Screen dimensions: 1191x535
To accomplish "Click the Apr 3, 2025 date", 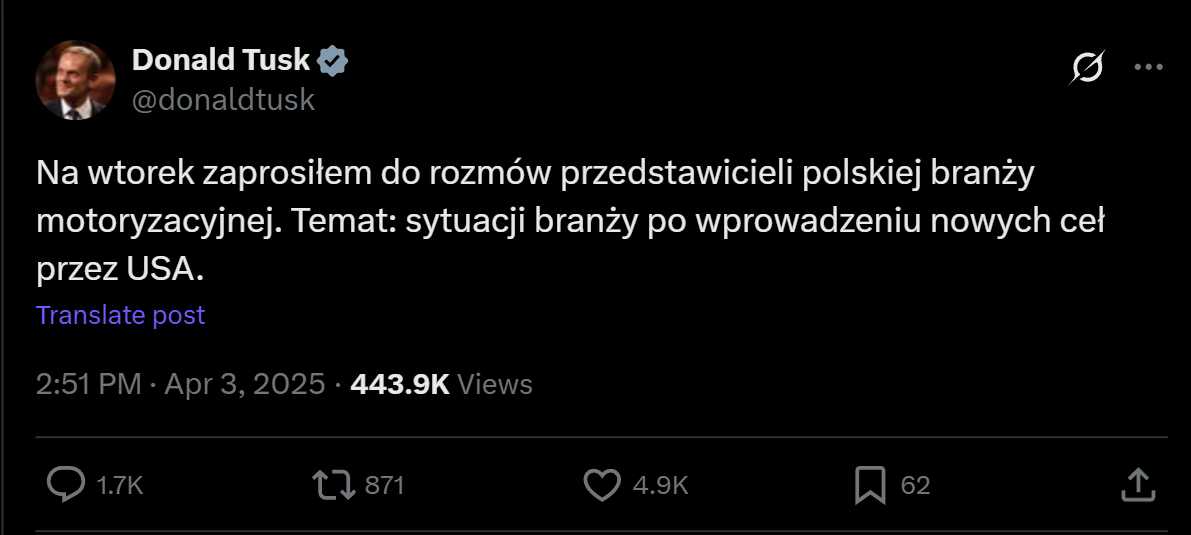I will coord(245,385).
